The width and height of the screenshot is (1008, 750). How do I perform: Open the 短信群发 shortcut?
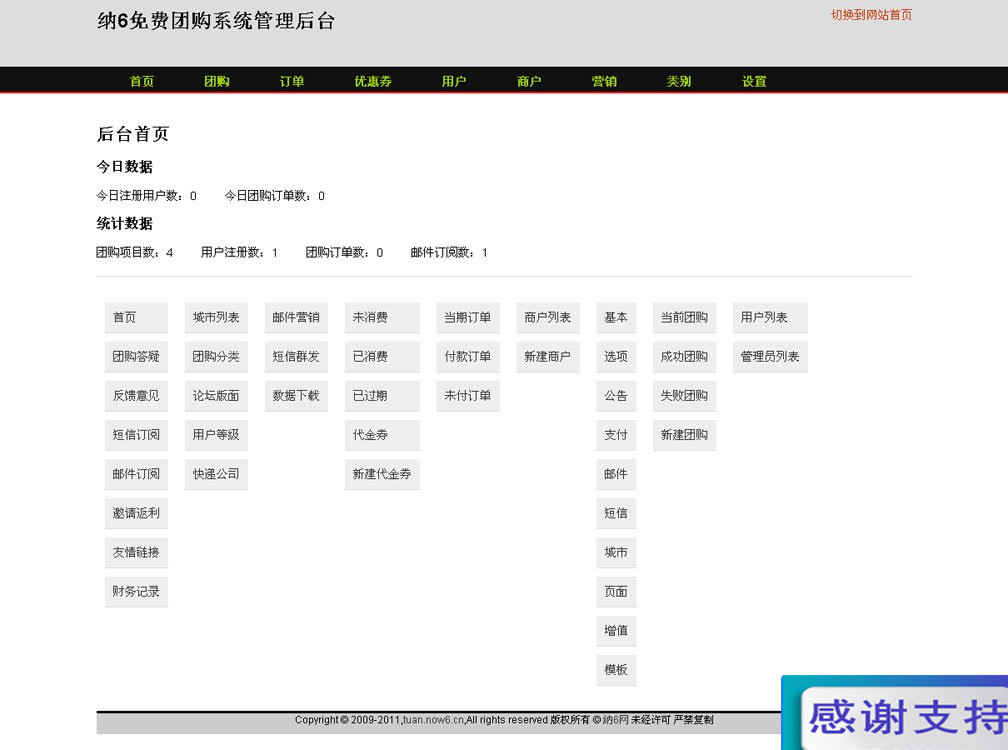pos(296,357)
